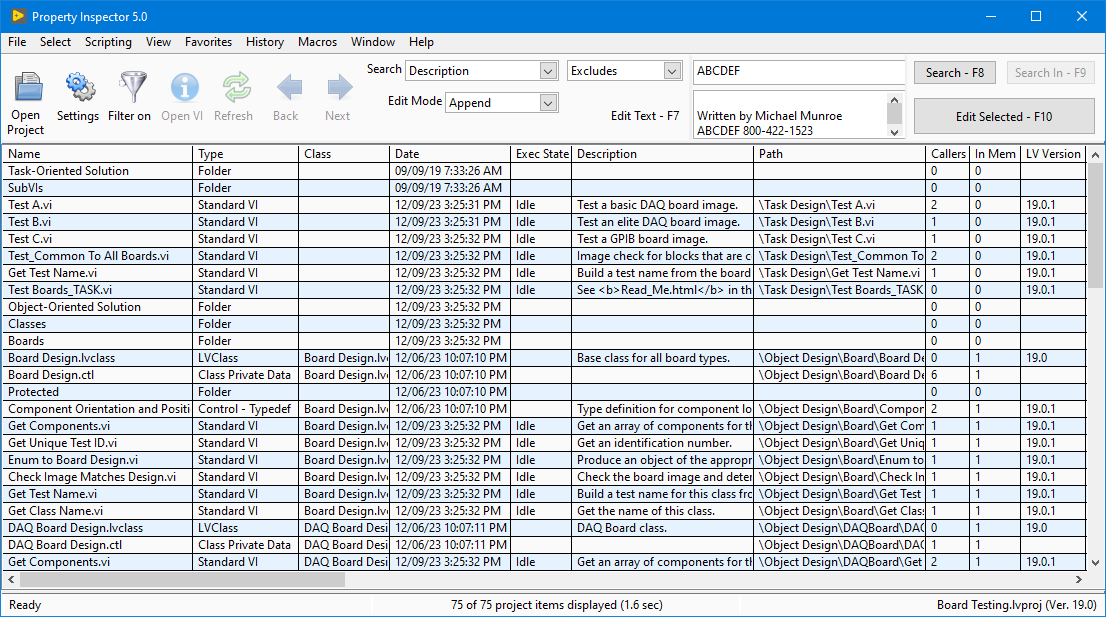Click the Property Inspector title bar icon
Viewport: 1106px width, 617px height.
tap(17, 16)
